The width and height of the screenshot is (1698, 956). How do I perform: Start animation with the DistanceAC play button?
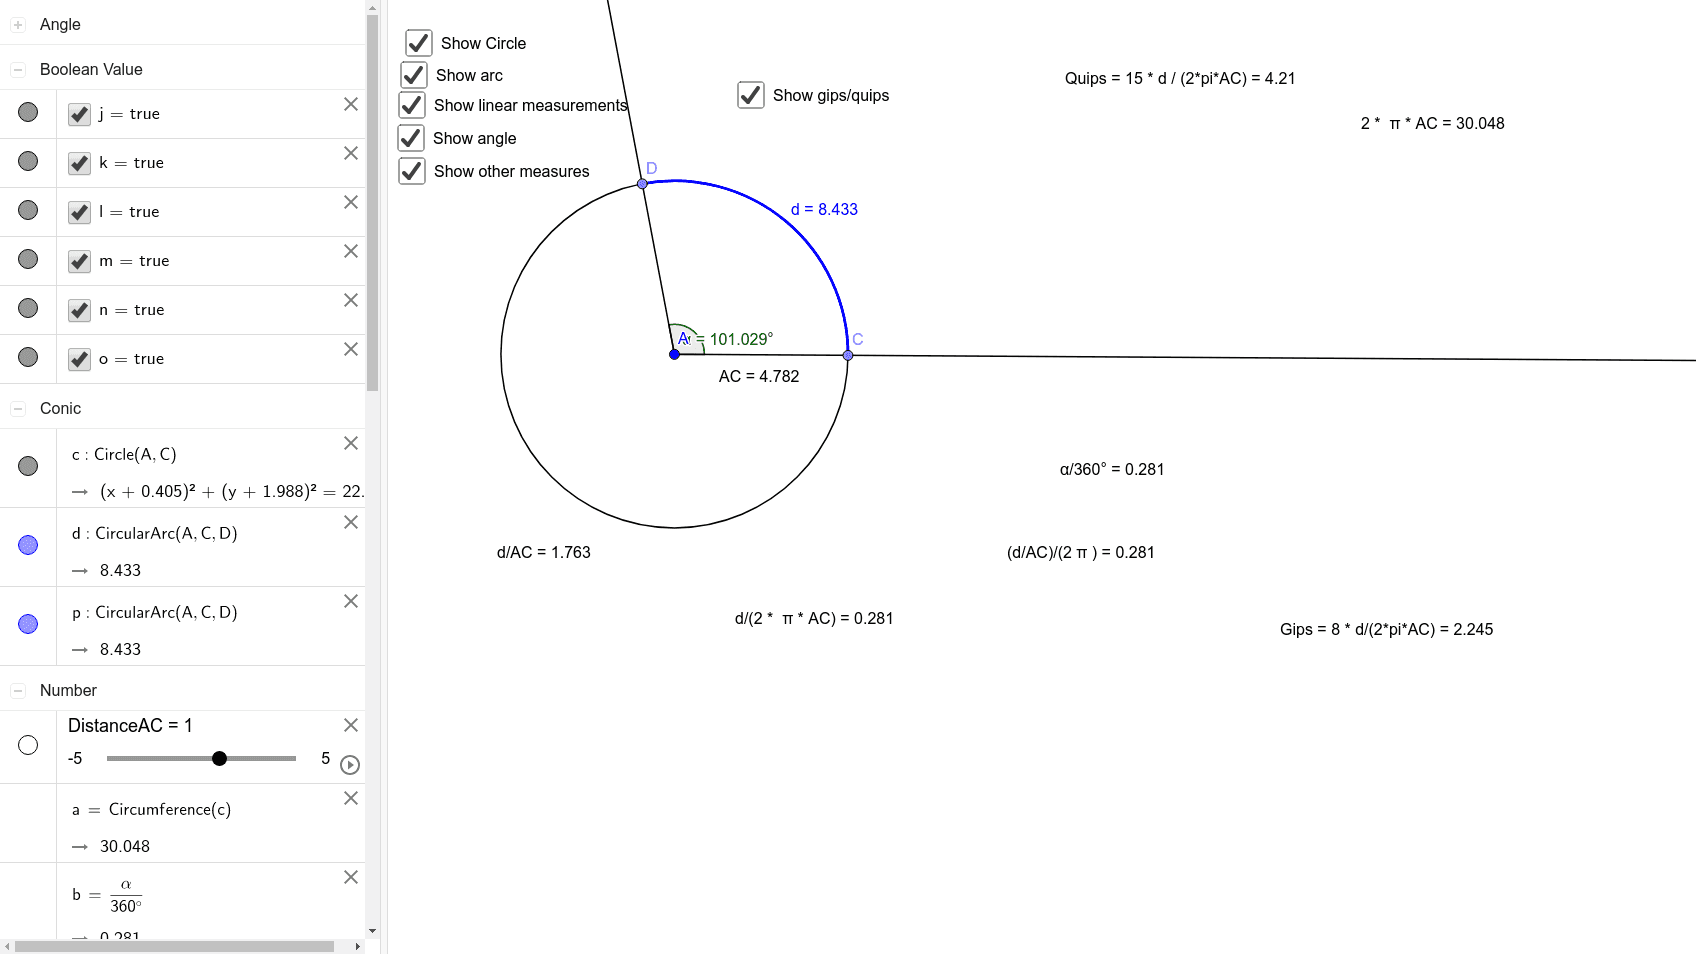point(350,765)
